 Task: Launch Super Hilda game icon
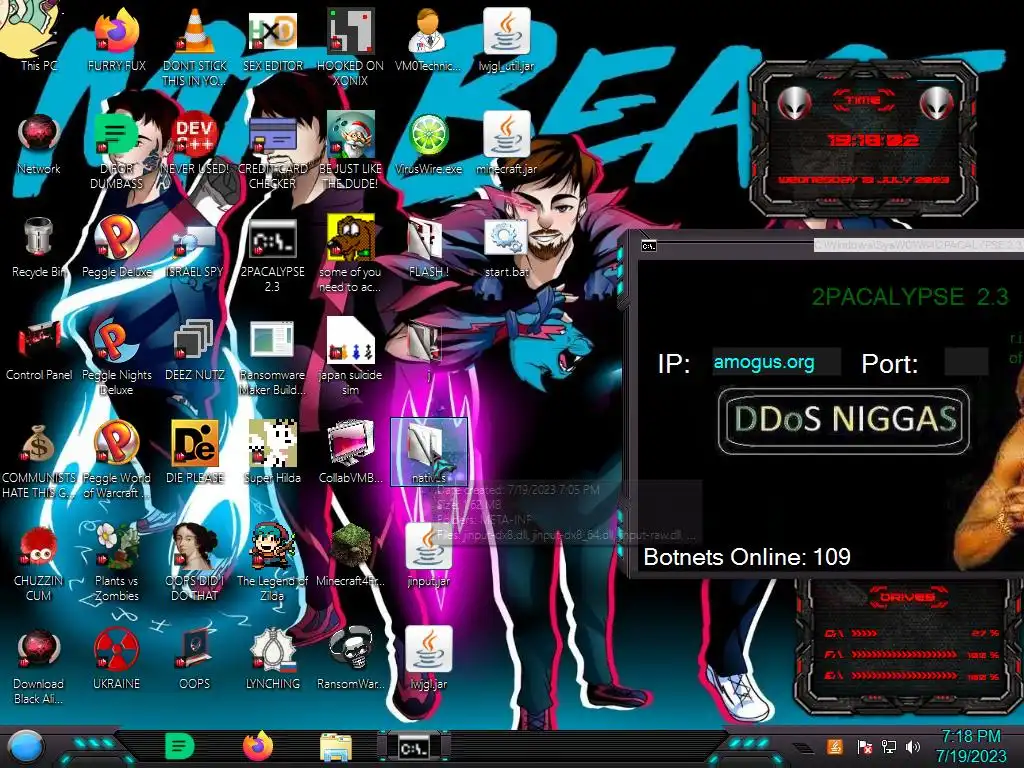273,451
